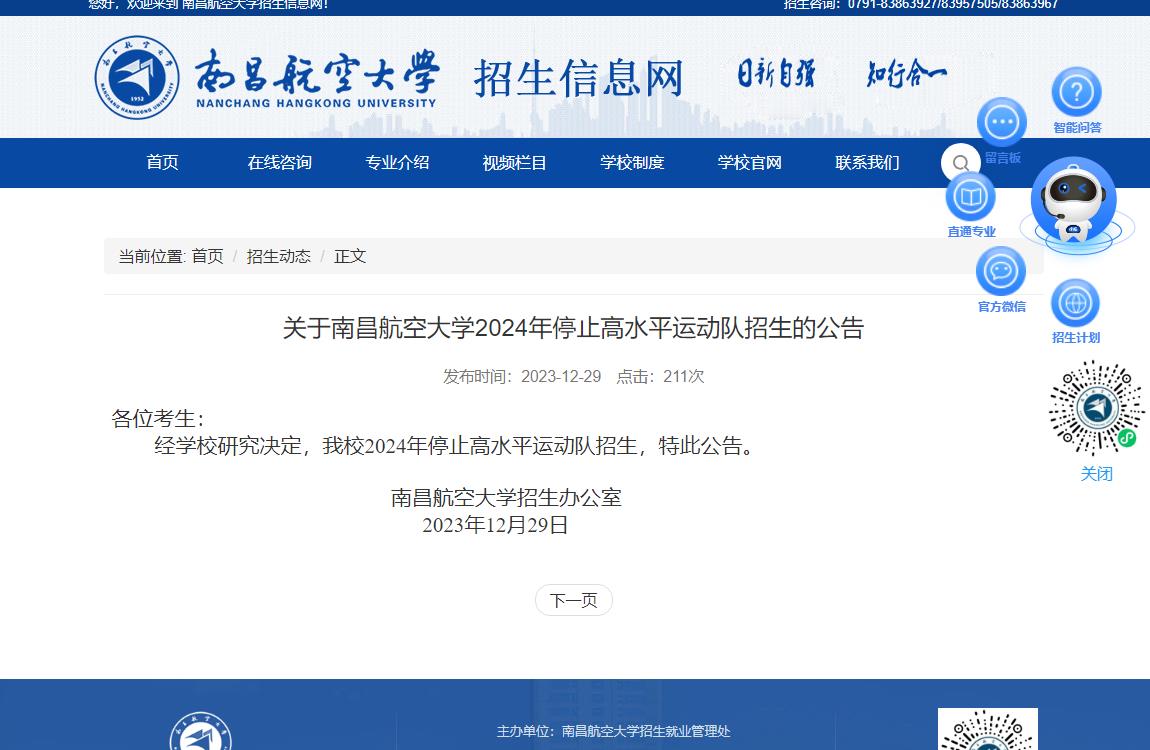1150x750 pixels.
Task: Click the 发布时间：2023-12-29 text
Action: pos(521,376)
